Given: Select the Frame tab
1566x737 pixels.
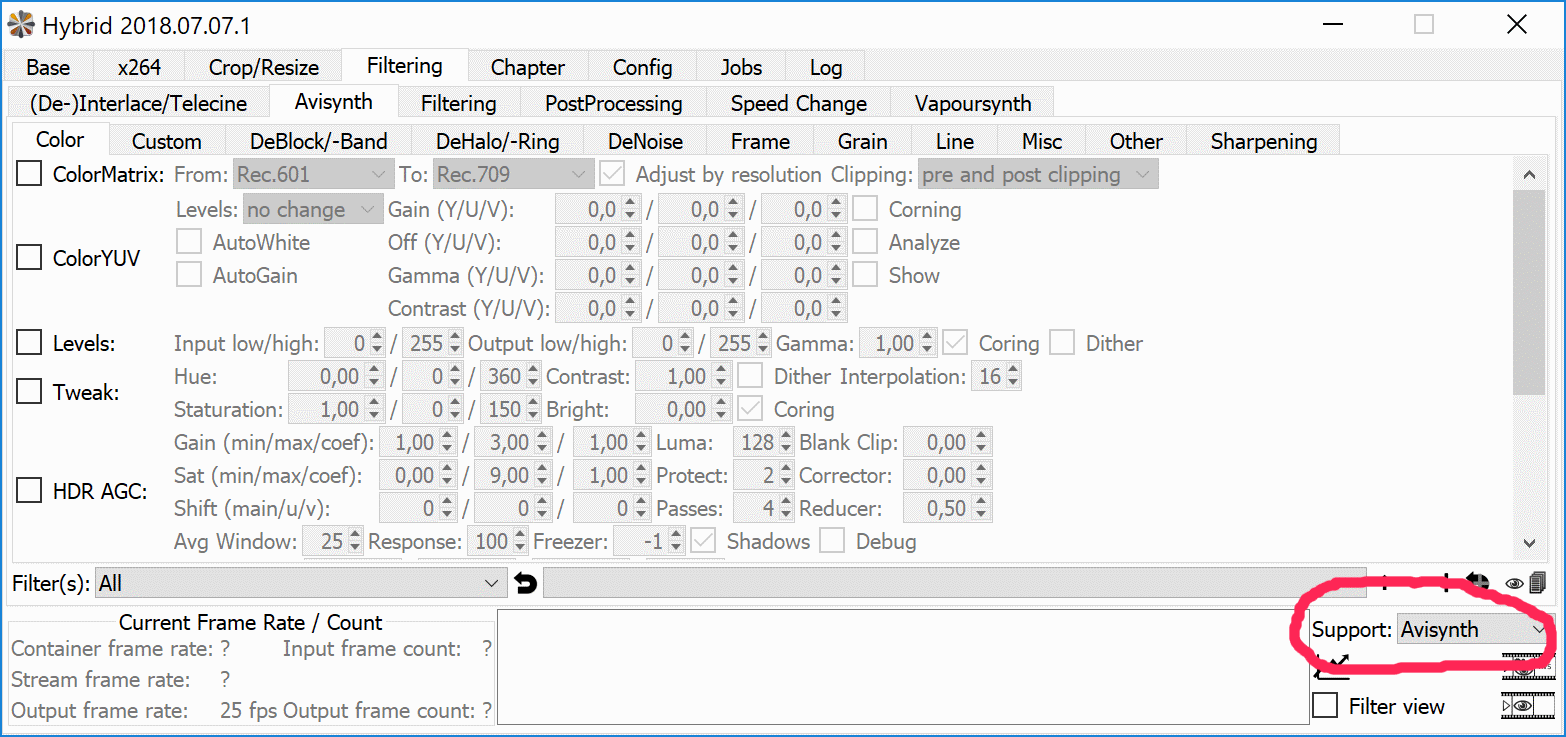Looking at the screenshot, I should coord(760,141).
